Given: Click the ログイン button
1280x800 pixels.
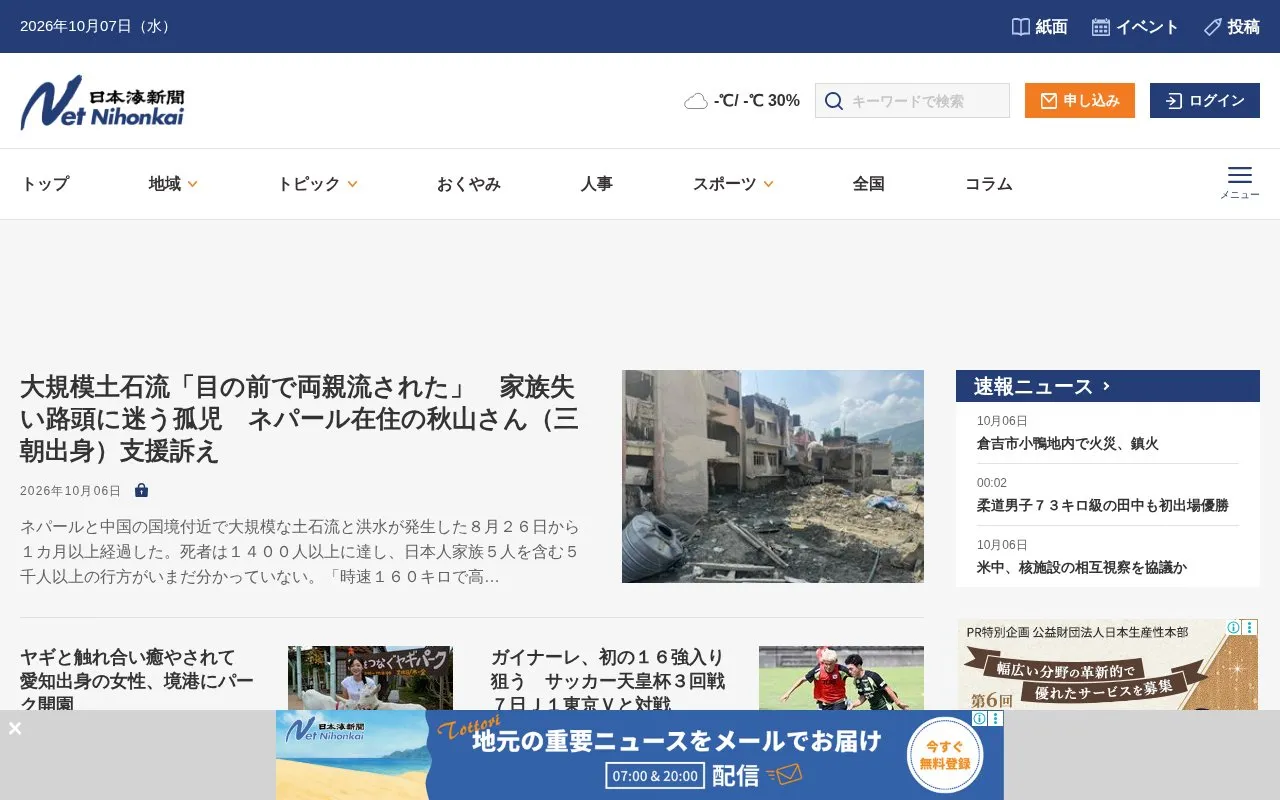Looking at the screenshot, I should [1205, 101].
